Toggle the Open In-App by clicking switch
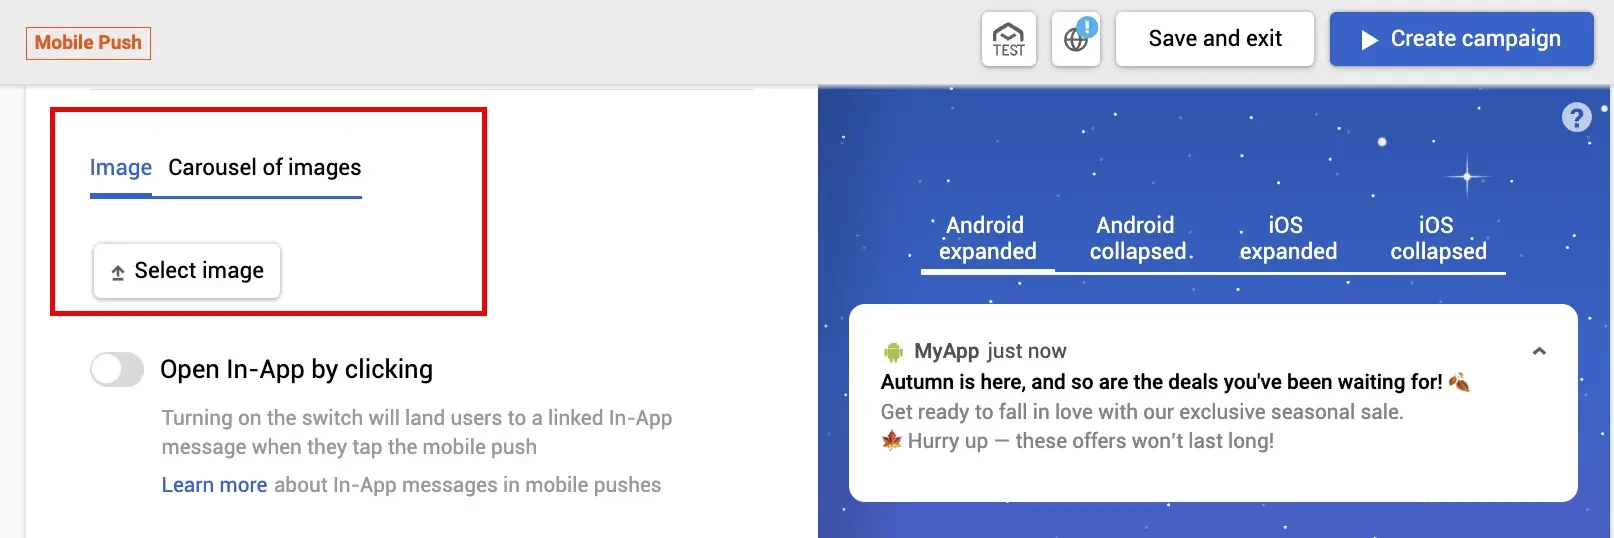The height and width of the screenshot is (538, 1614). click(117, 370)
